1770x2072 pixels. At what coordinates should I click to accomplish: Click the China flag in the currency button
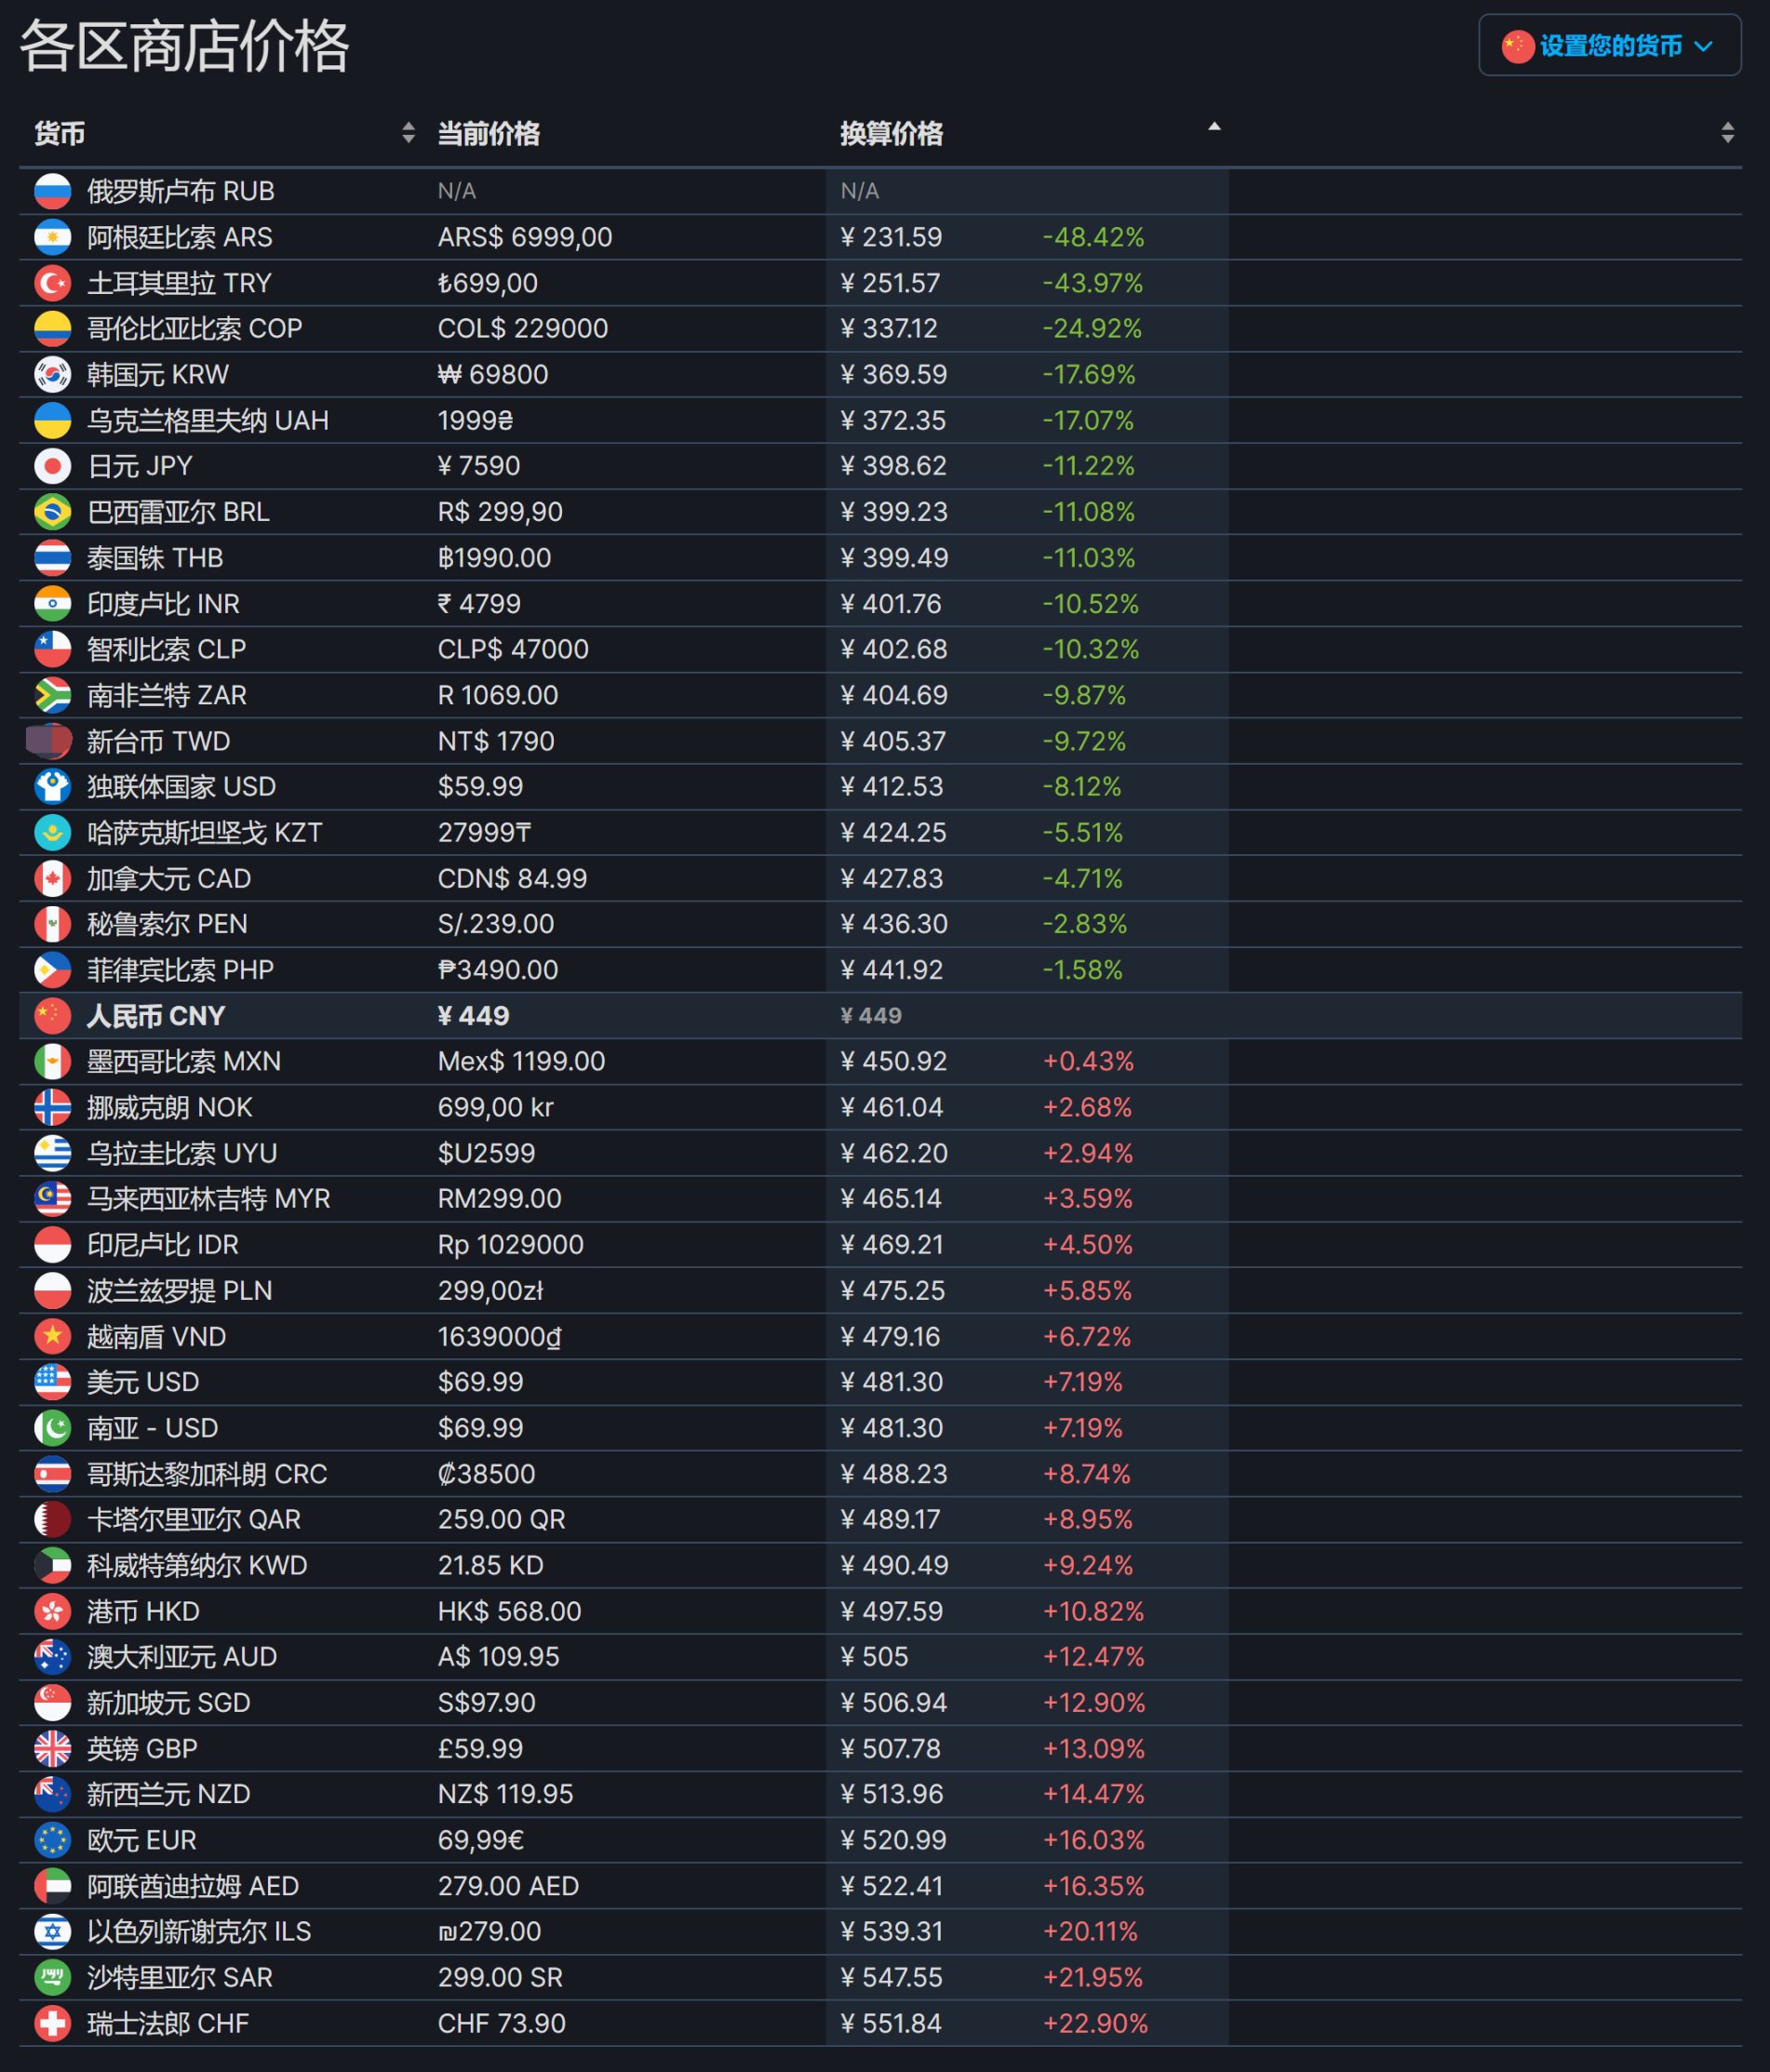coord(1517,46)
